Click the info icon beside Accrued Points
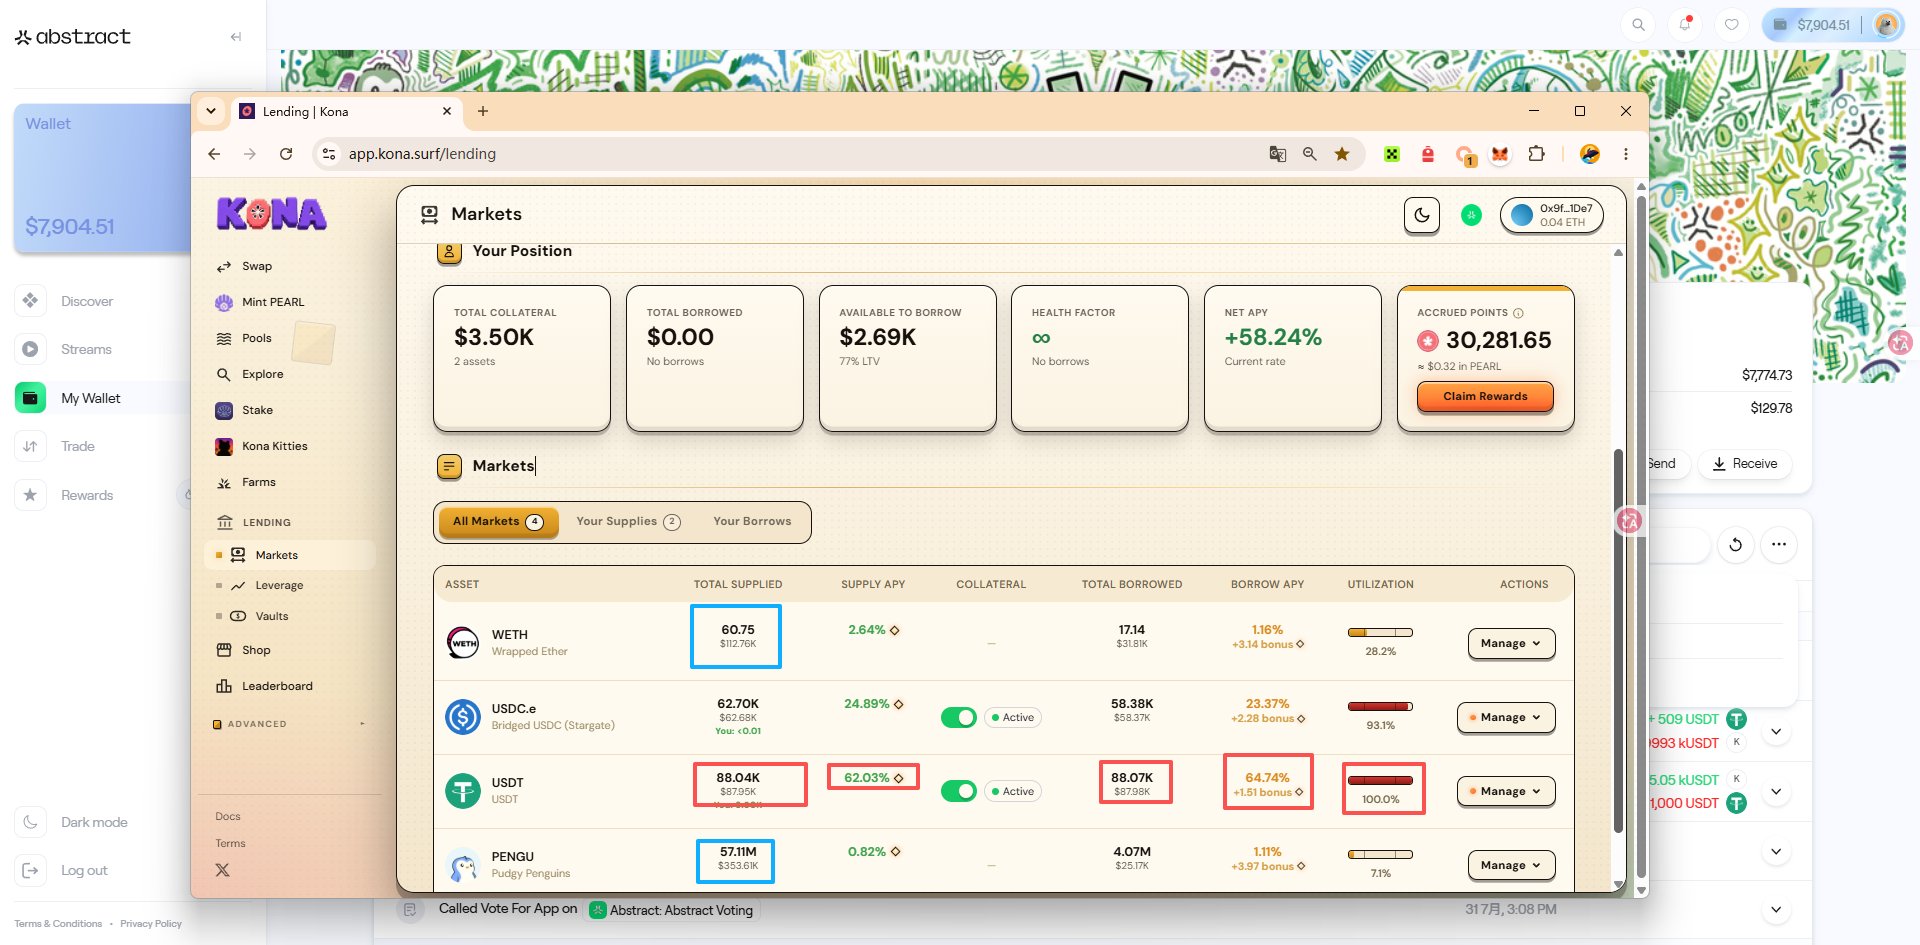Image resolution: width=1920 pixels, height=945 pixels. tap(1518, 313)
